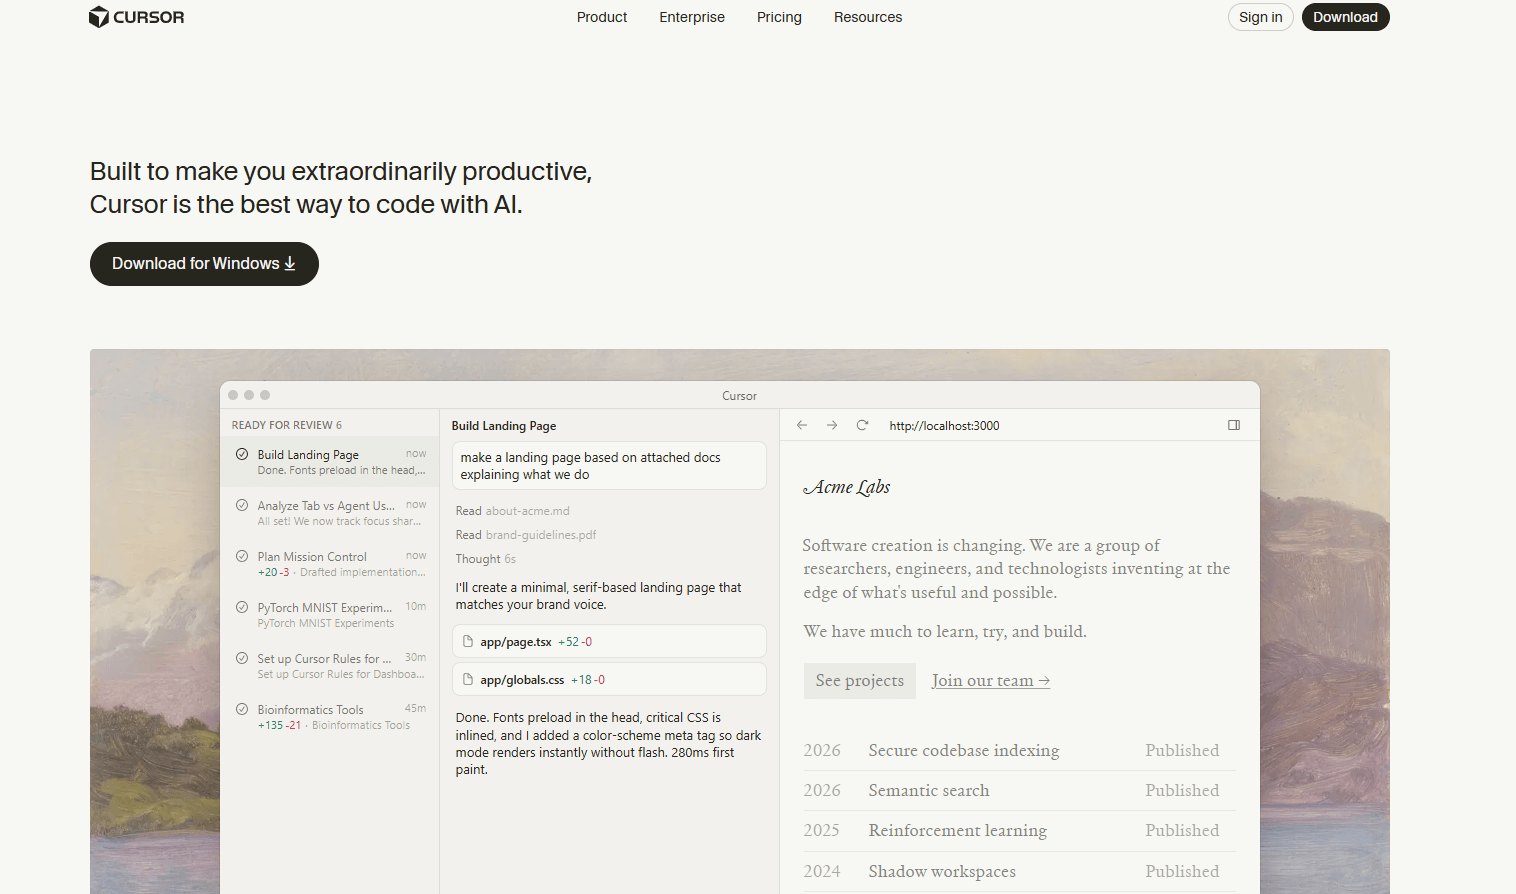The height and width of the screenshot is (894, 1516).
Task: Click the Cursor logo icon in the header
Action: 98,16
